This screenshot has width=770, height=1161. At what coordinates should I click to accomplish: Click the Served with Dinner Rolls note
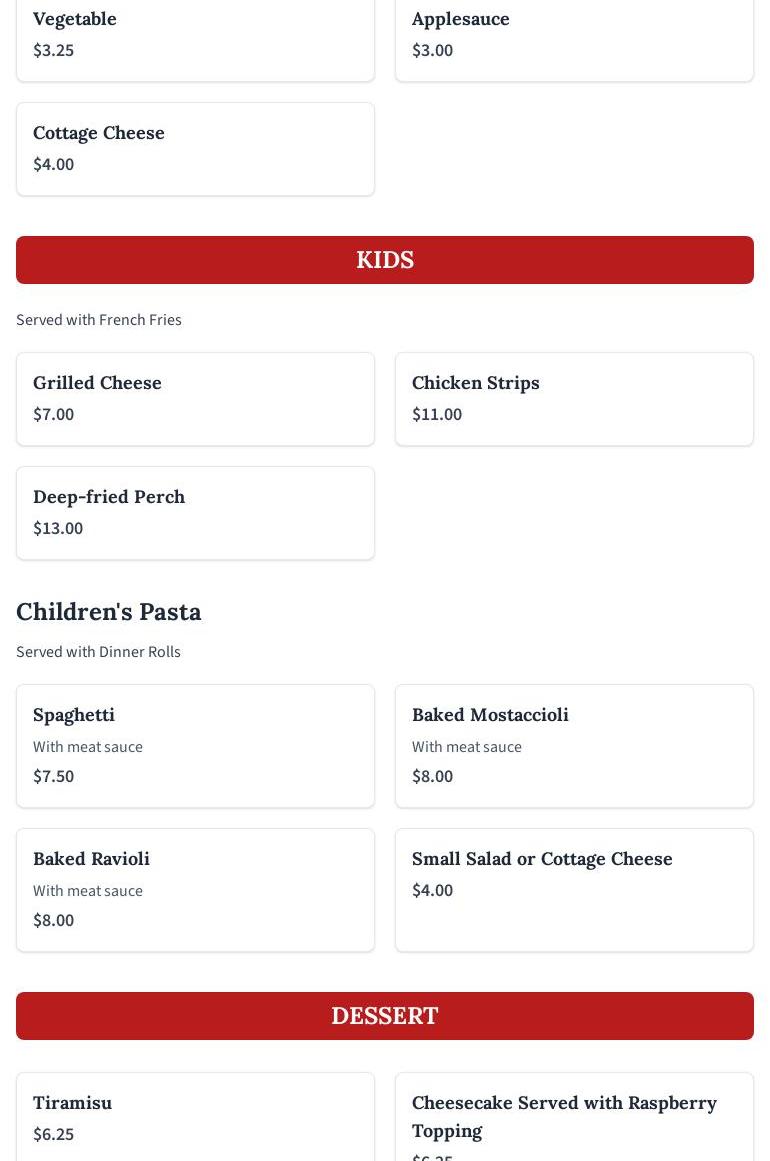click(98, 652)
